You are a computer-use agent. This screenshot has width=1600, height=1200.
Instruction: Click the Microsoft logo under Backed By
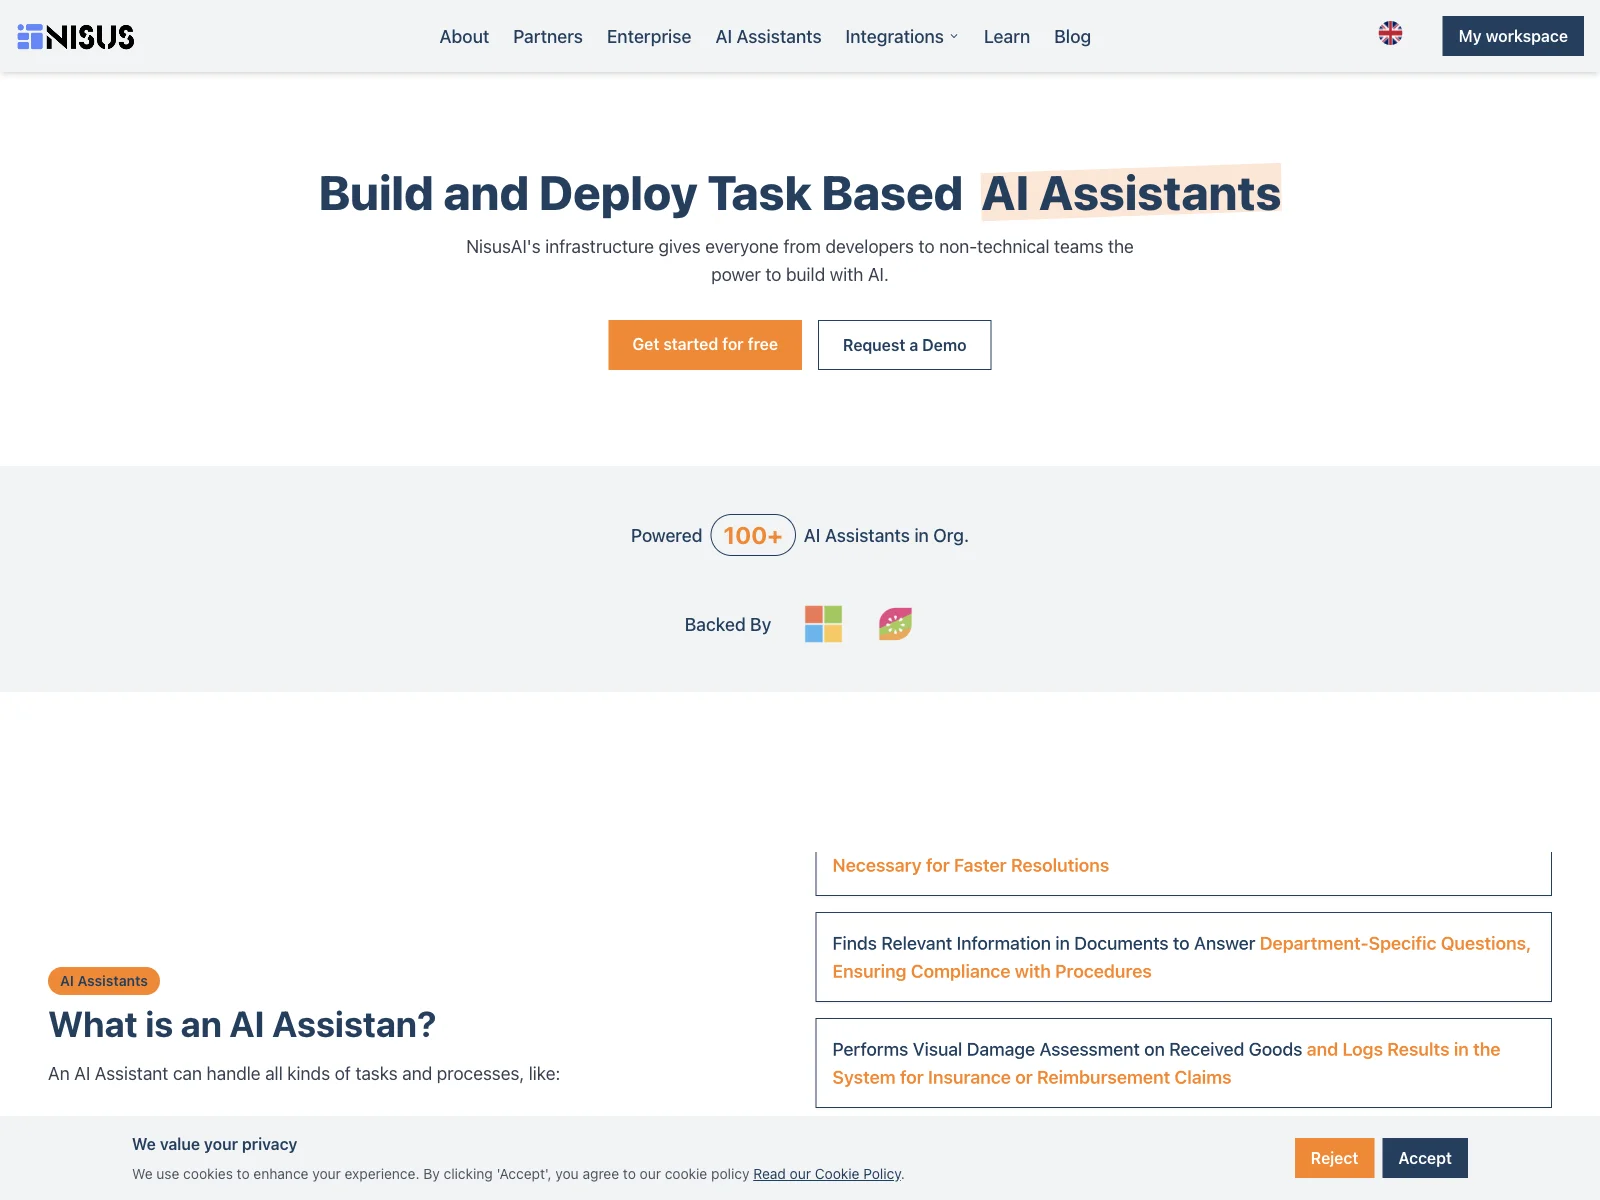coord(823,624)
